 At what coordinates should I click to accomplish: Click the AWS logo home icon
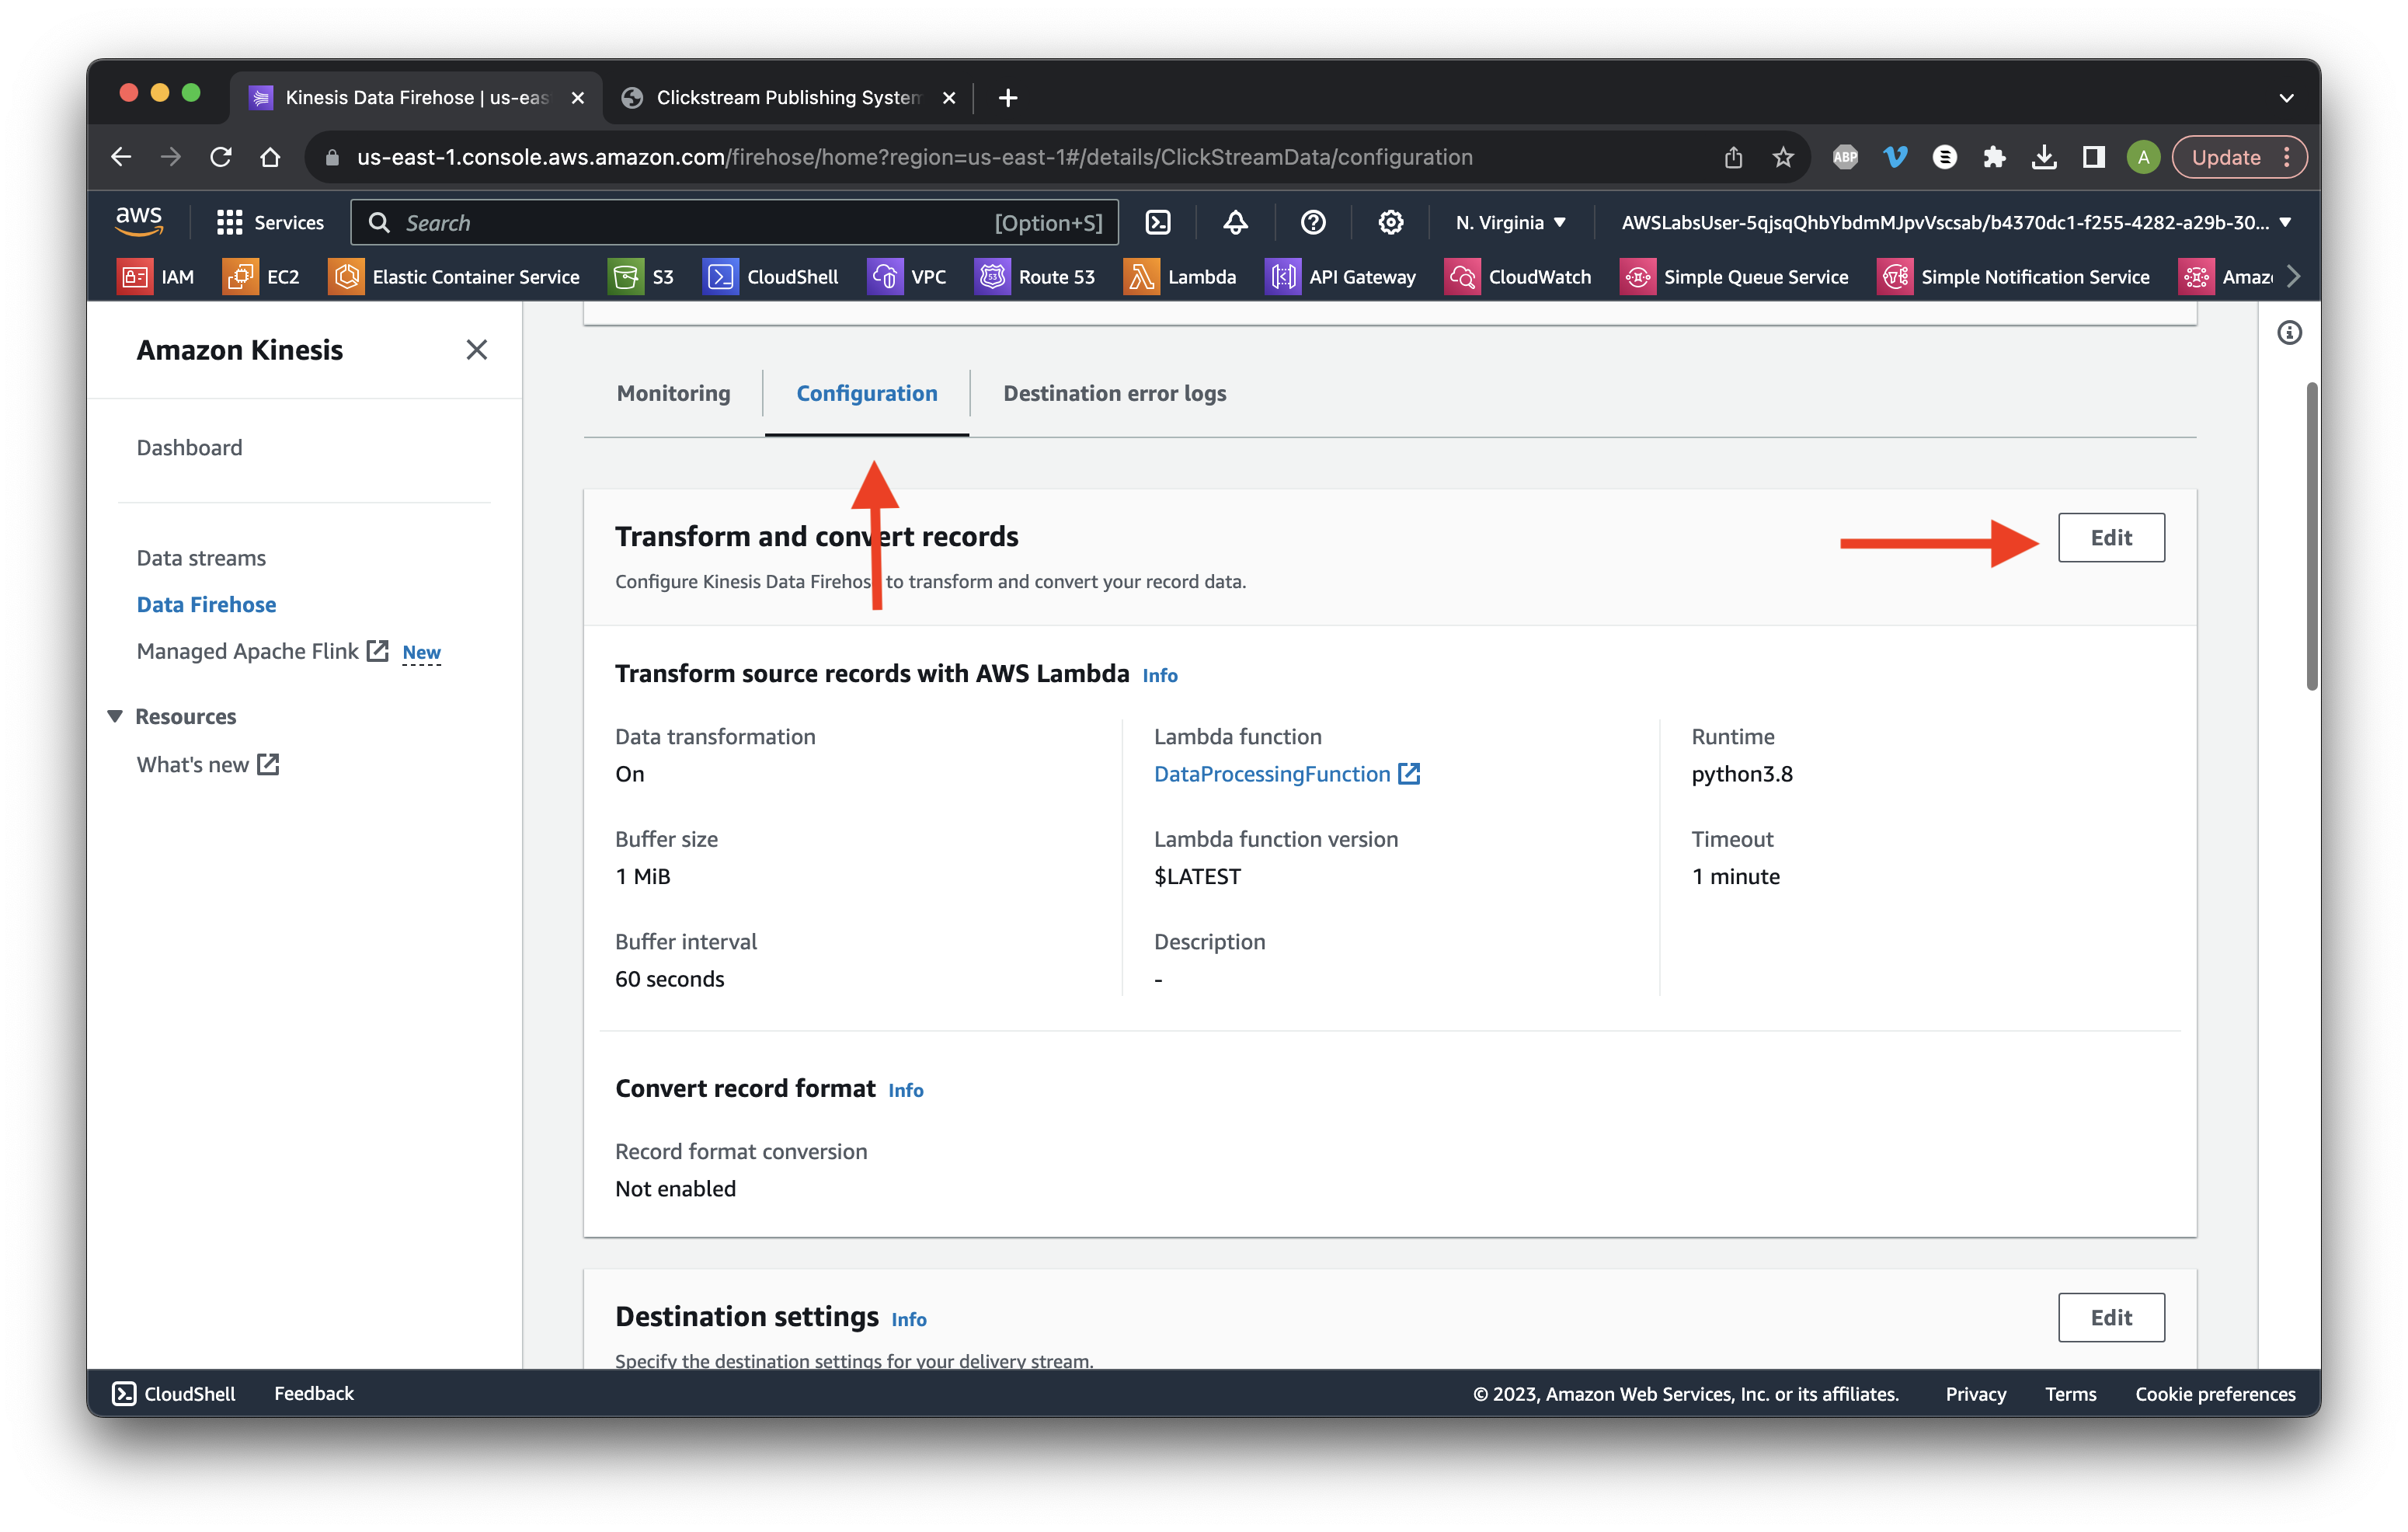[x=139, y=221]
